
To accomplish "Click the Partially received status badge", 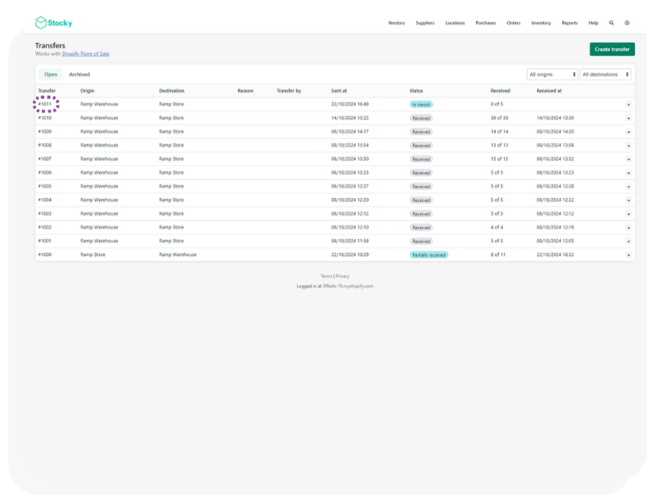I will pyautogui.click(x=428, y=255).
